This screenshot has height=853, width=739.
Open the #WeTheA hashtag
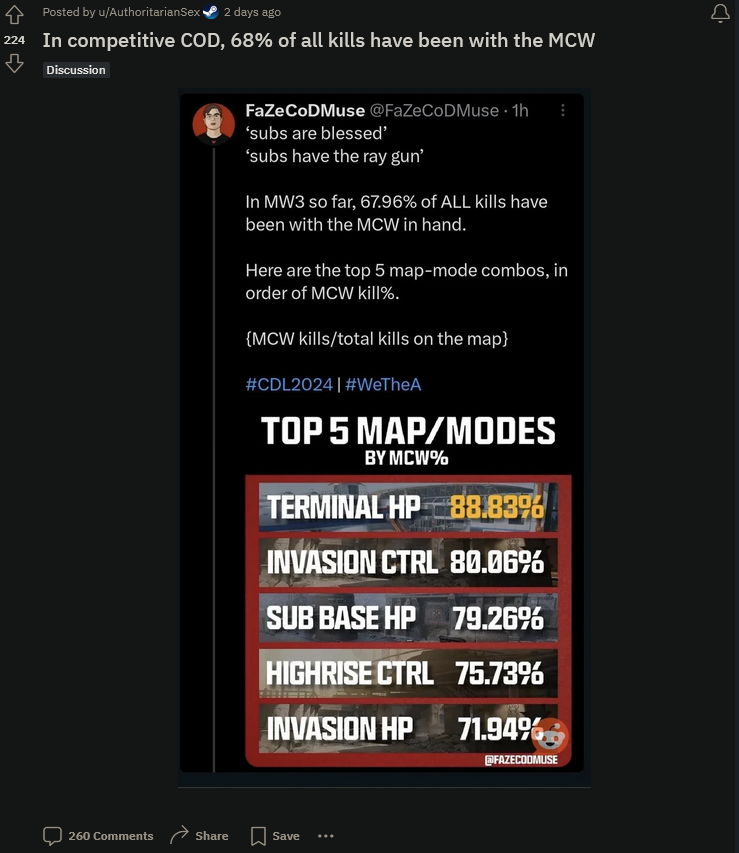383,385
